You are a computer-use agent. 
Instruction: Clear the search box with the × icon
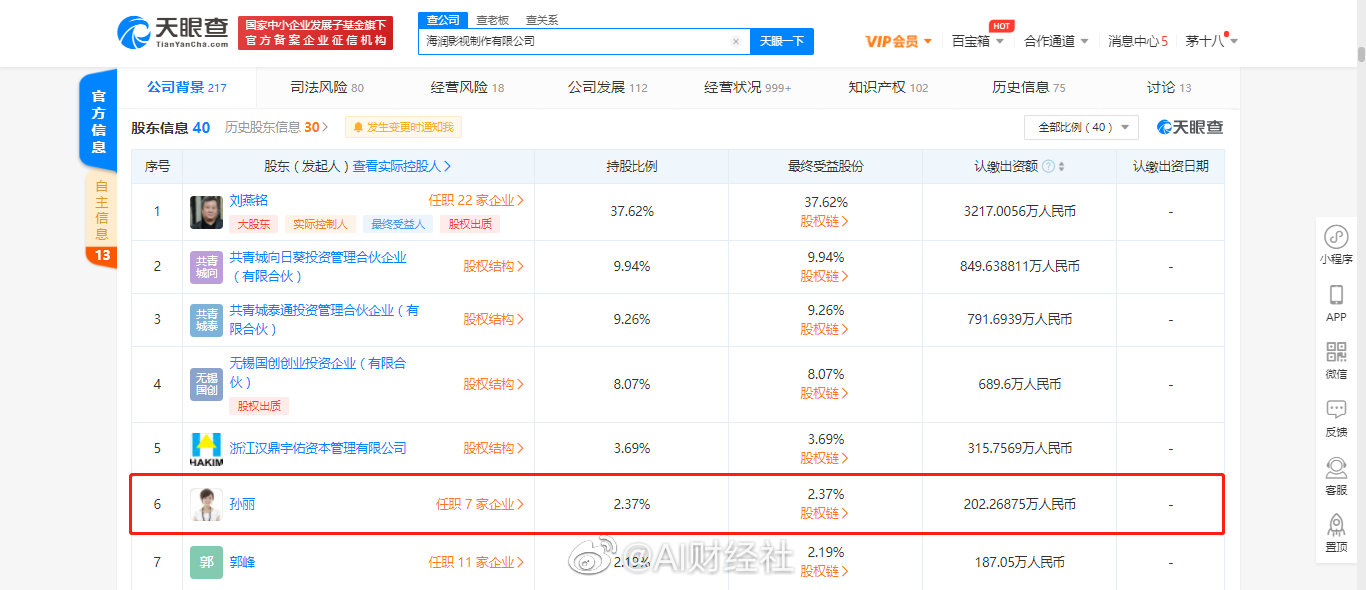click(736, 41)
